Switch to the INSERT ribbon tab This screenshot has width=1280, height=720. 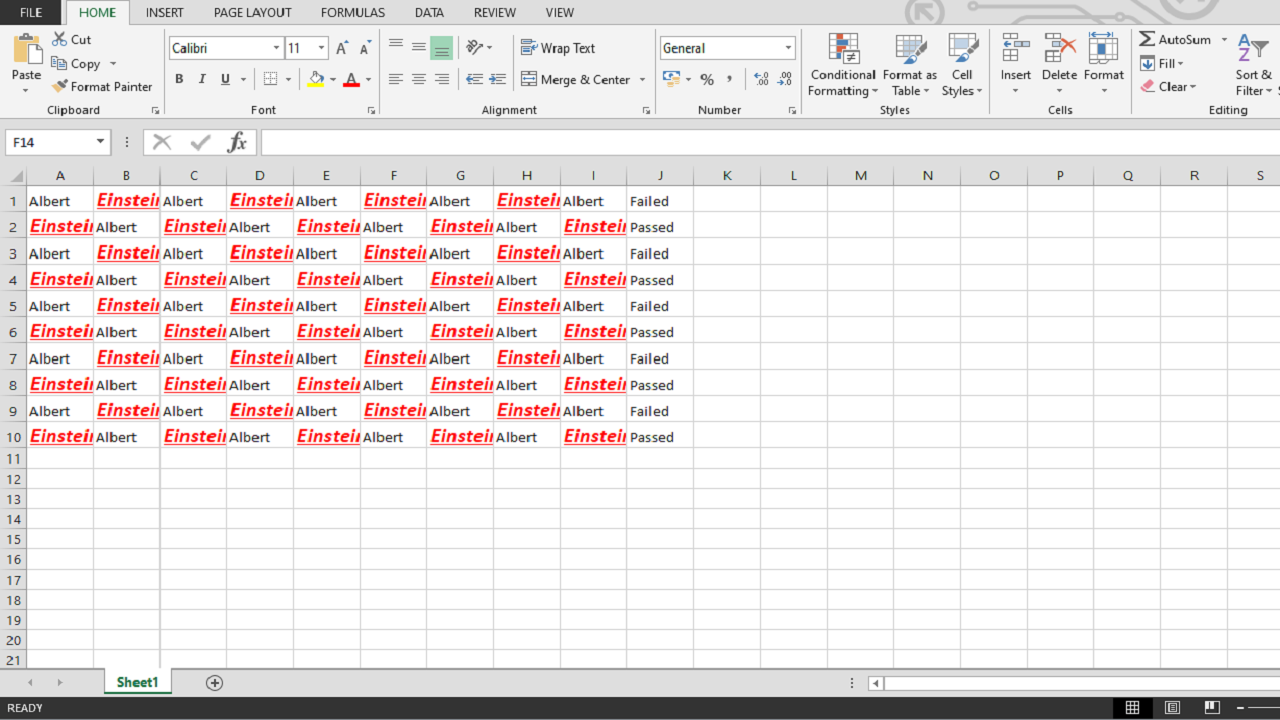(164, 13)
